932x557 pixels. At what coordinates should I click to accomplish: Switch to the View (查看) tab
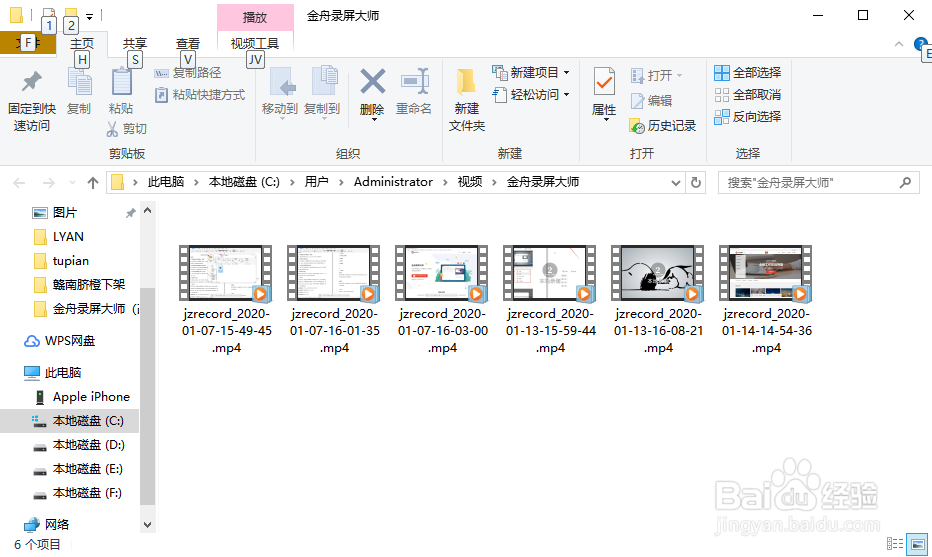coord(188,43)
